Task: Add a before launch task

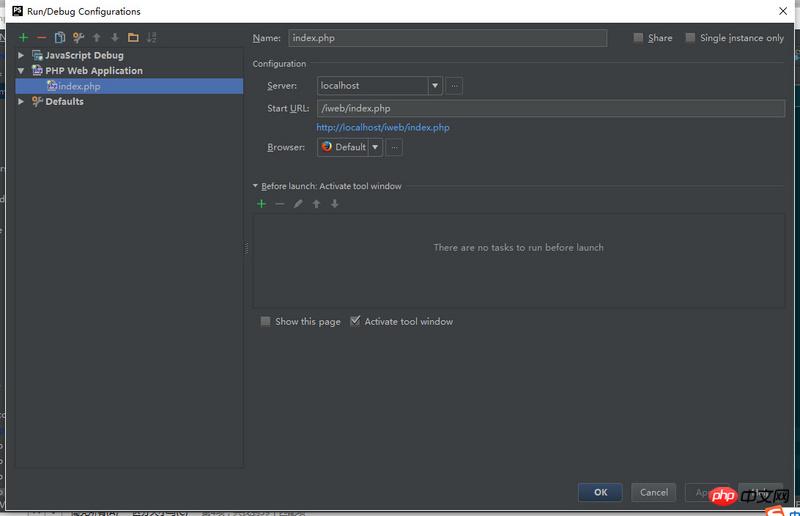Action: (261, 204)
